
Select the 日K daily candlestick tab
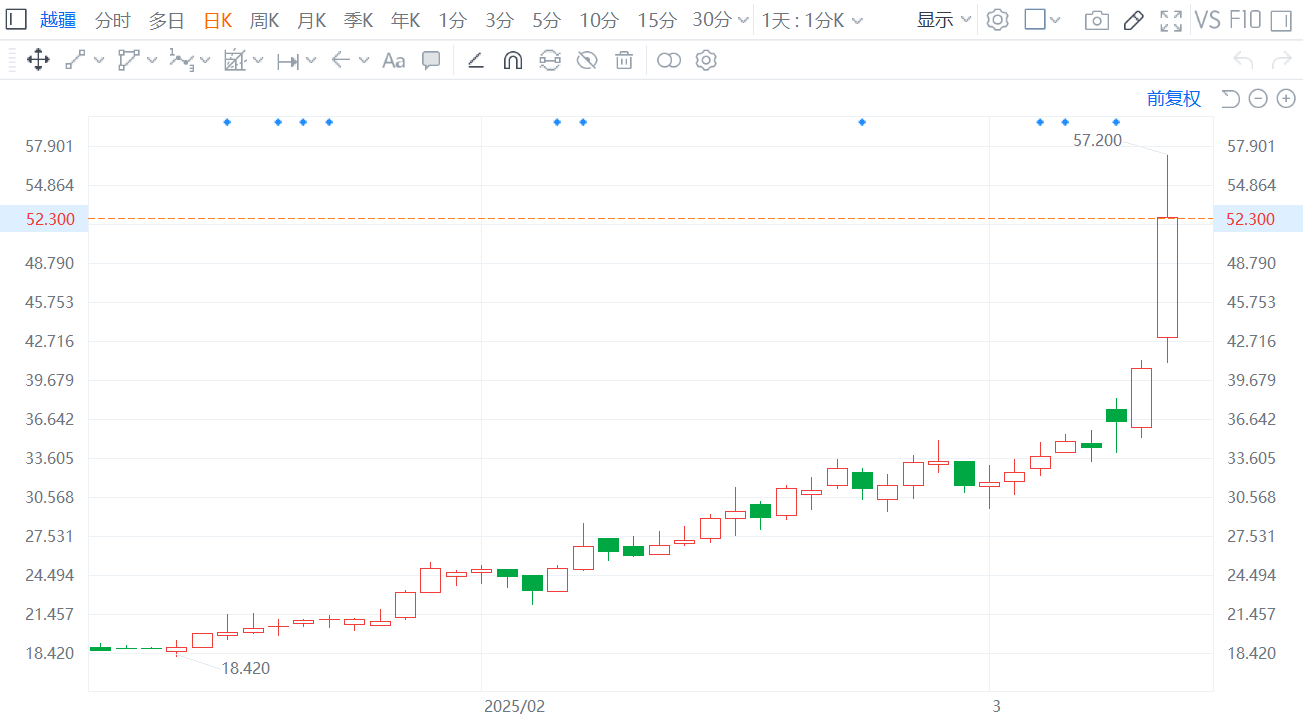click(x=217, y=20)
